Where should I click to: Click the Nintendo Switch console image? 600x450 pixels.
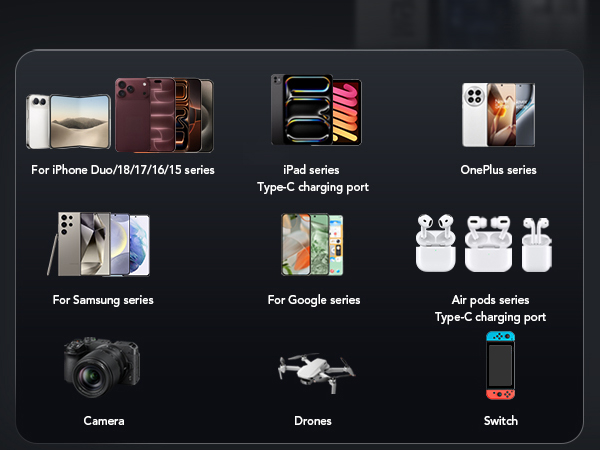501,365
